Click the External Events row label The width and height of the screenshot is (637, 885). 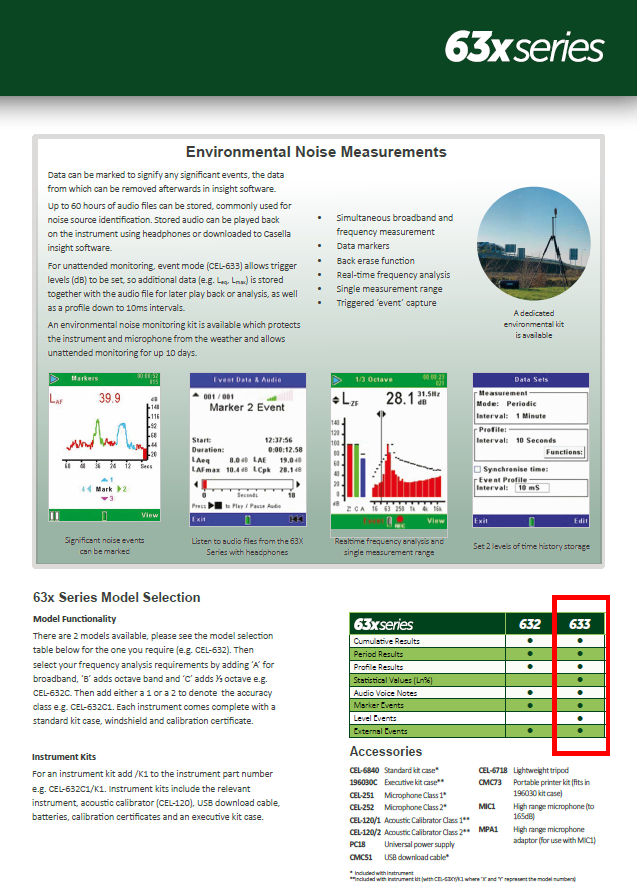pos(380,731)
